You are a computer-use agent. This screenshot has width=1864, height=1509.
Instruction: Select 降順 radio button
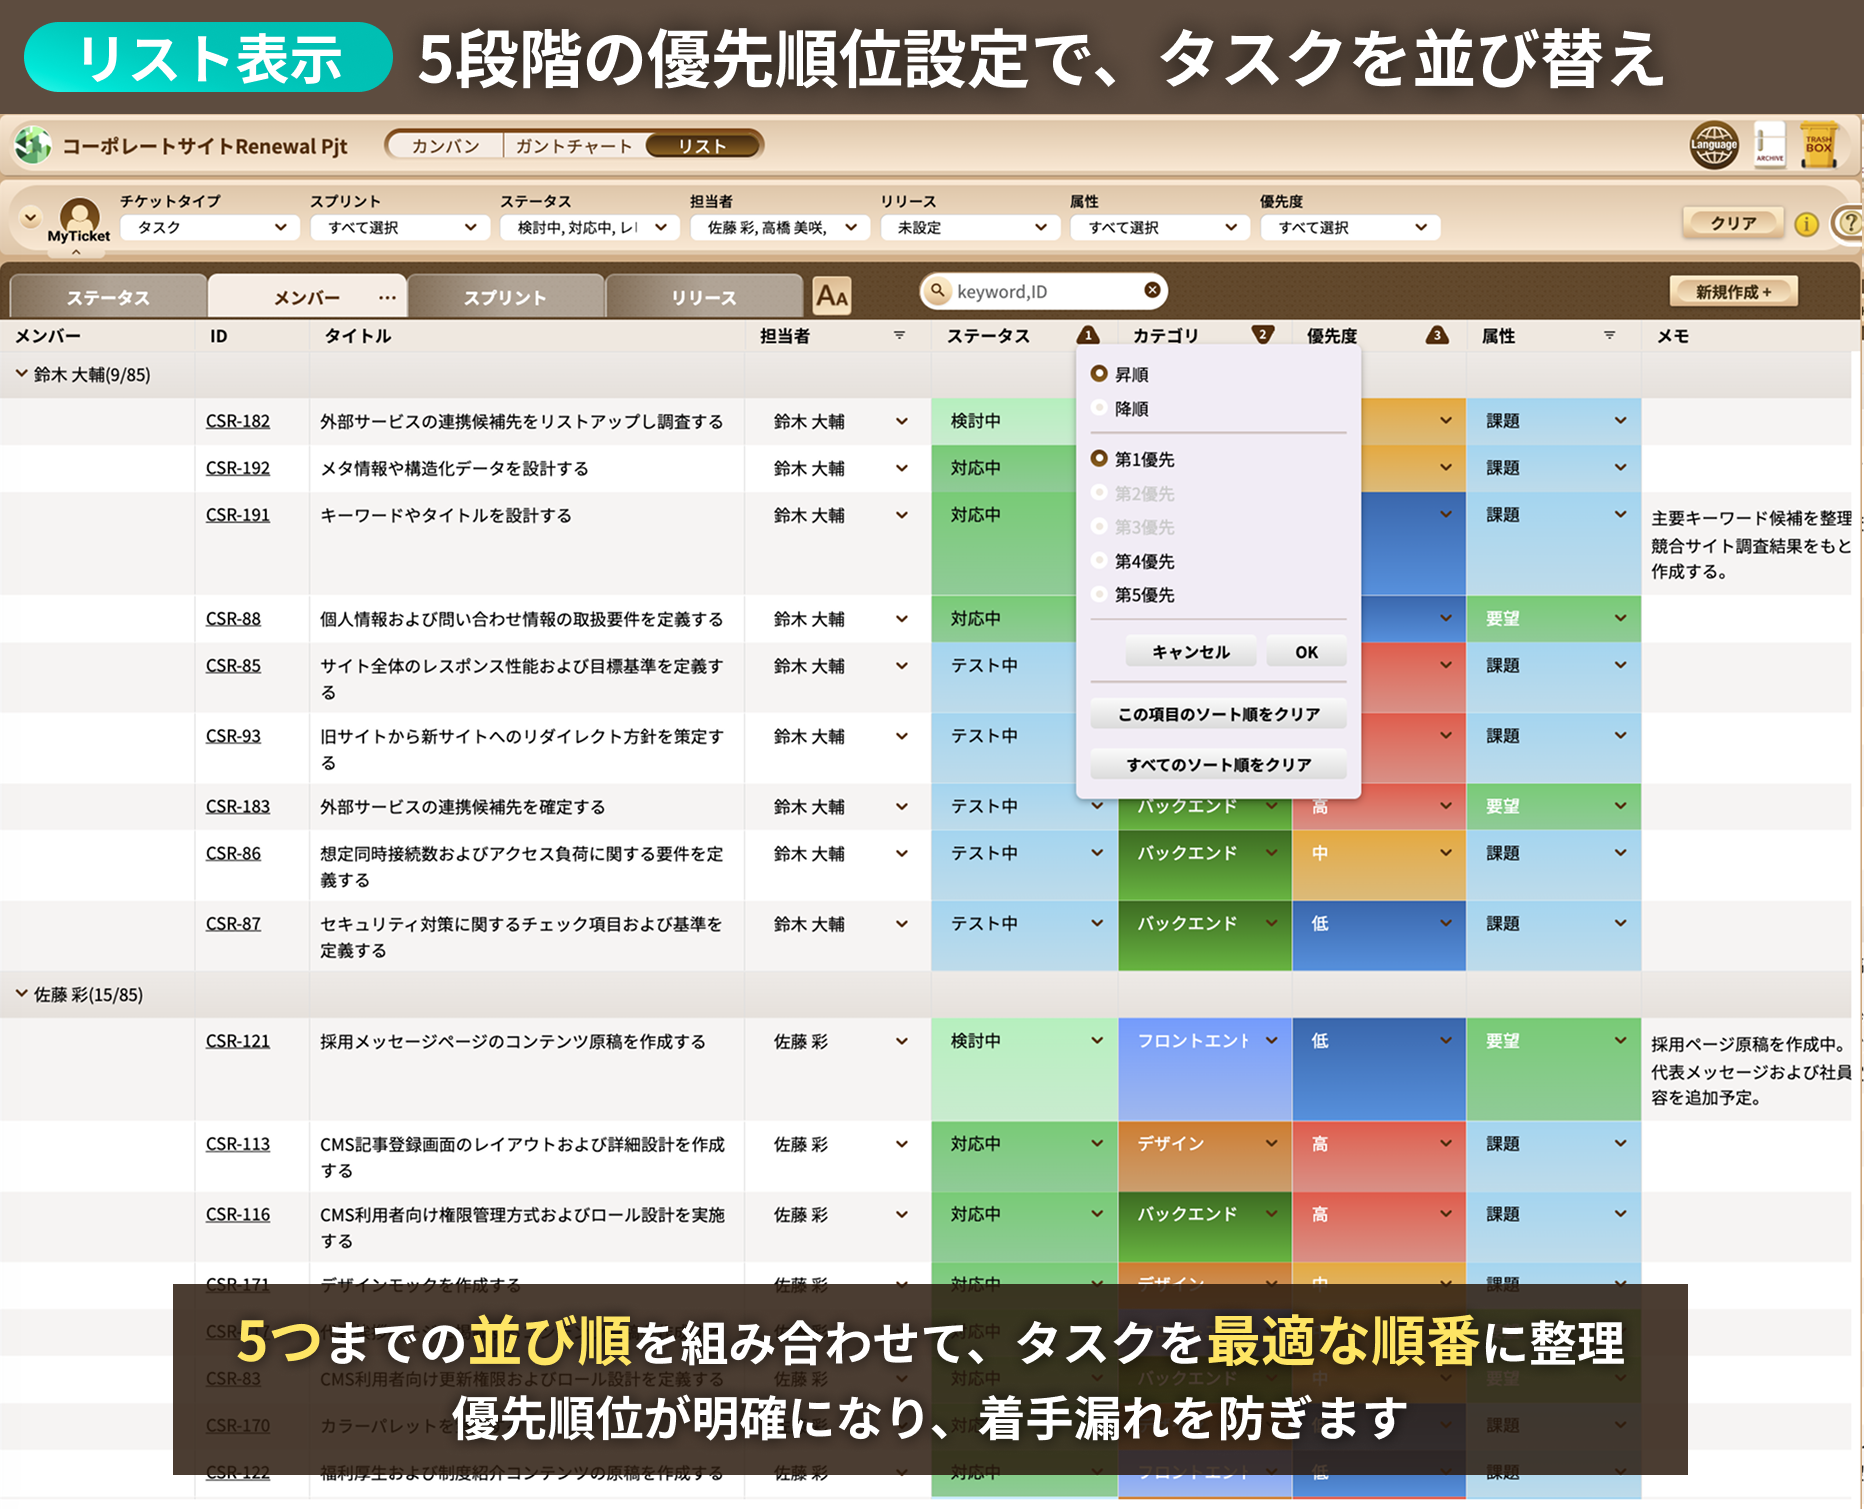[1099, 408]
